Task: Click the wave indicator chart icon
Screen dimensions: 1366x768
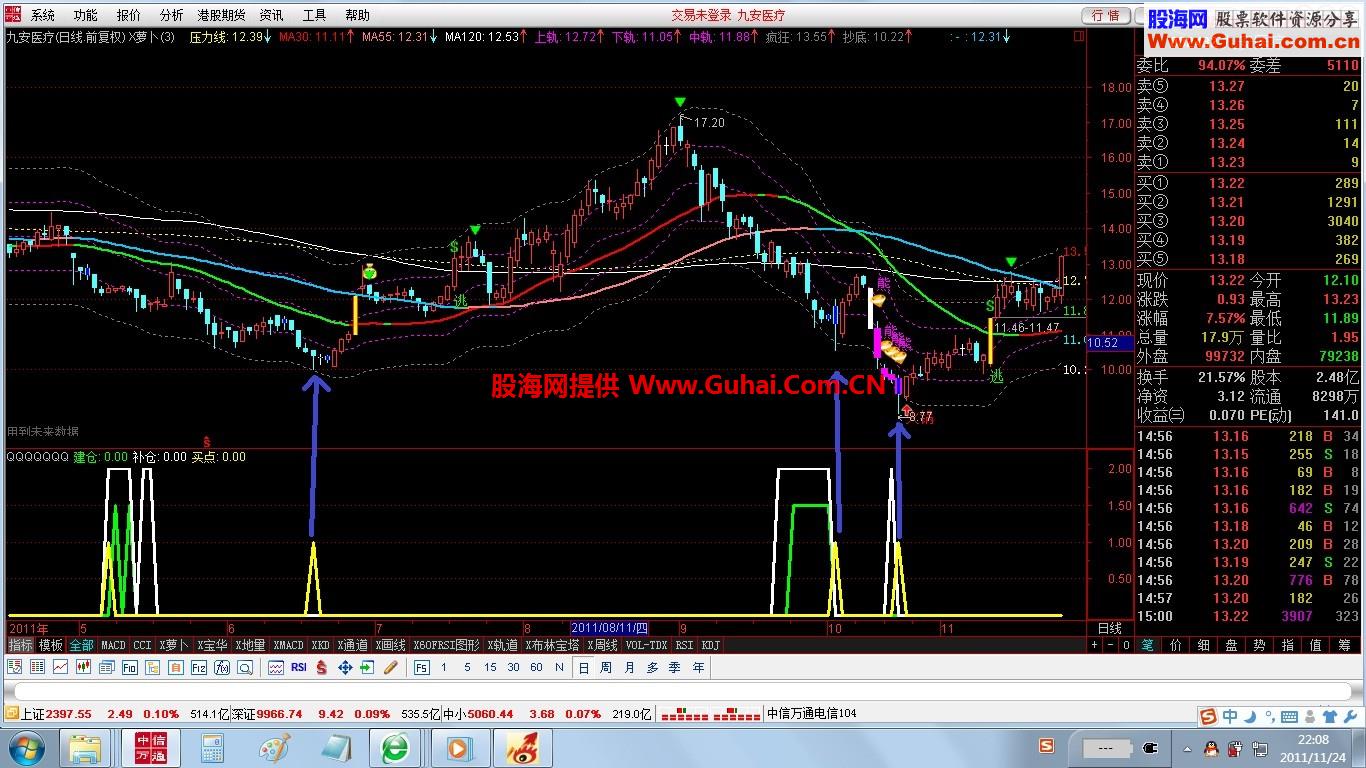Action: click(x=275, y=667)
